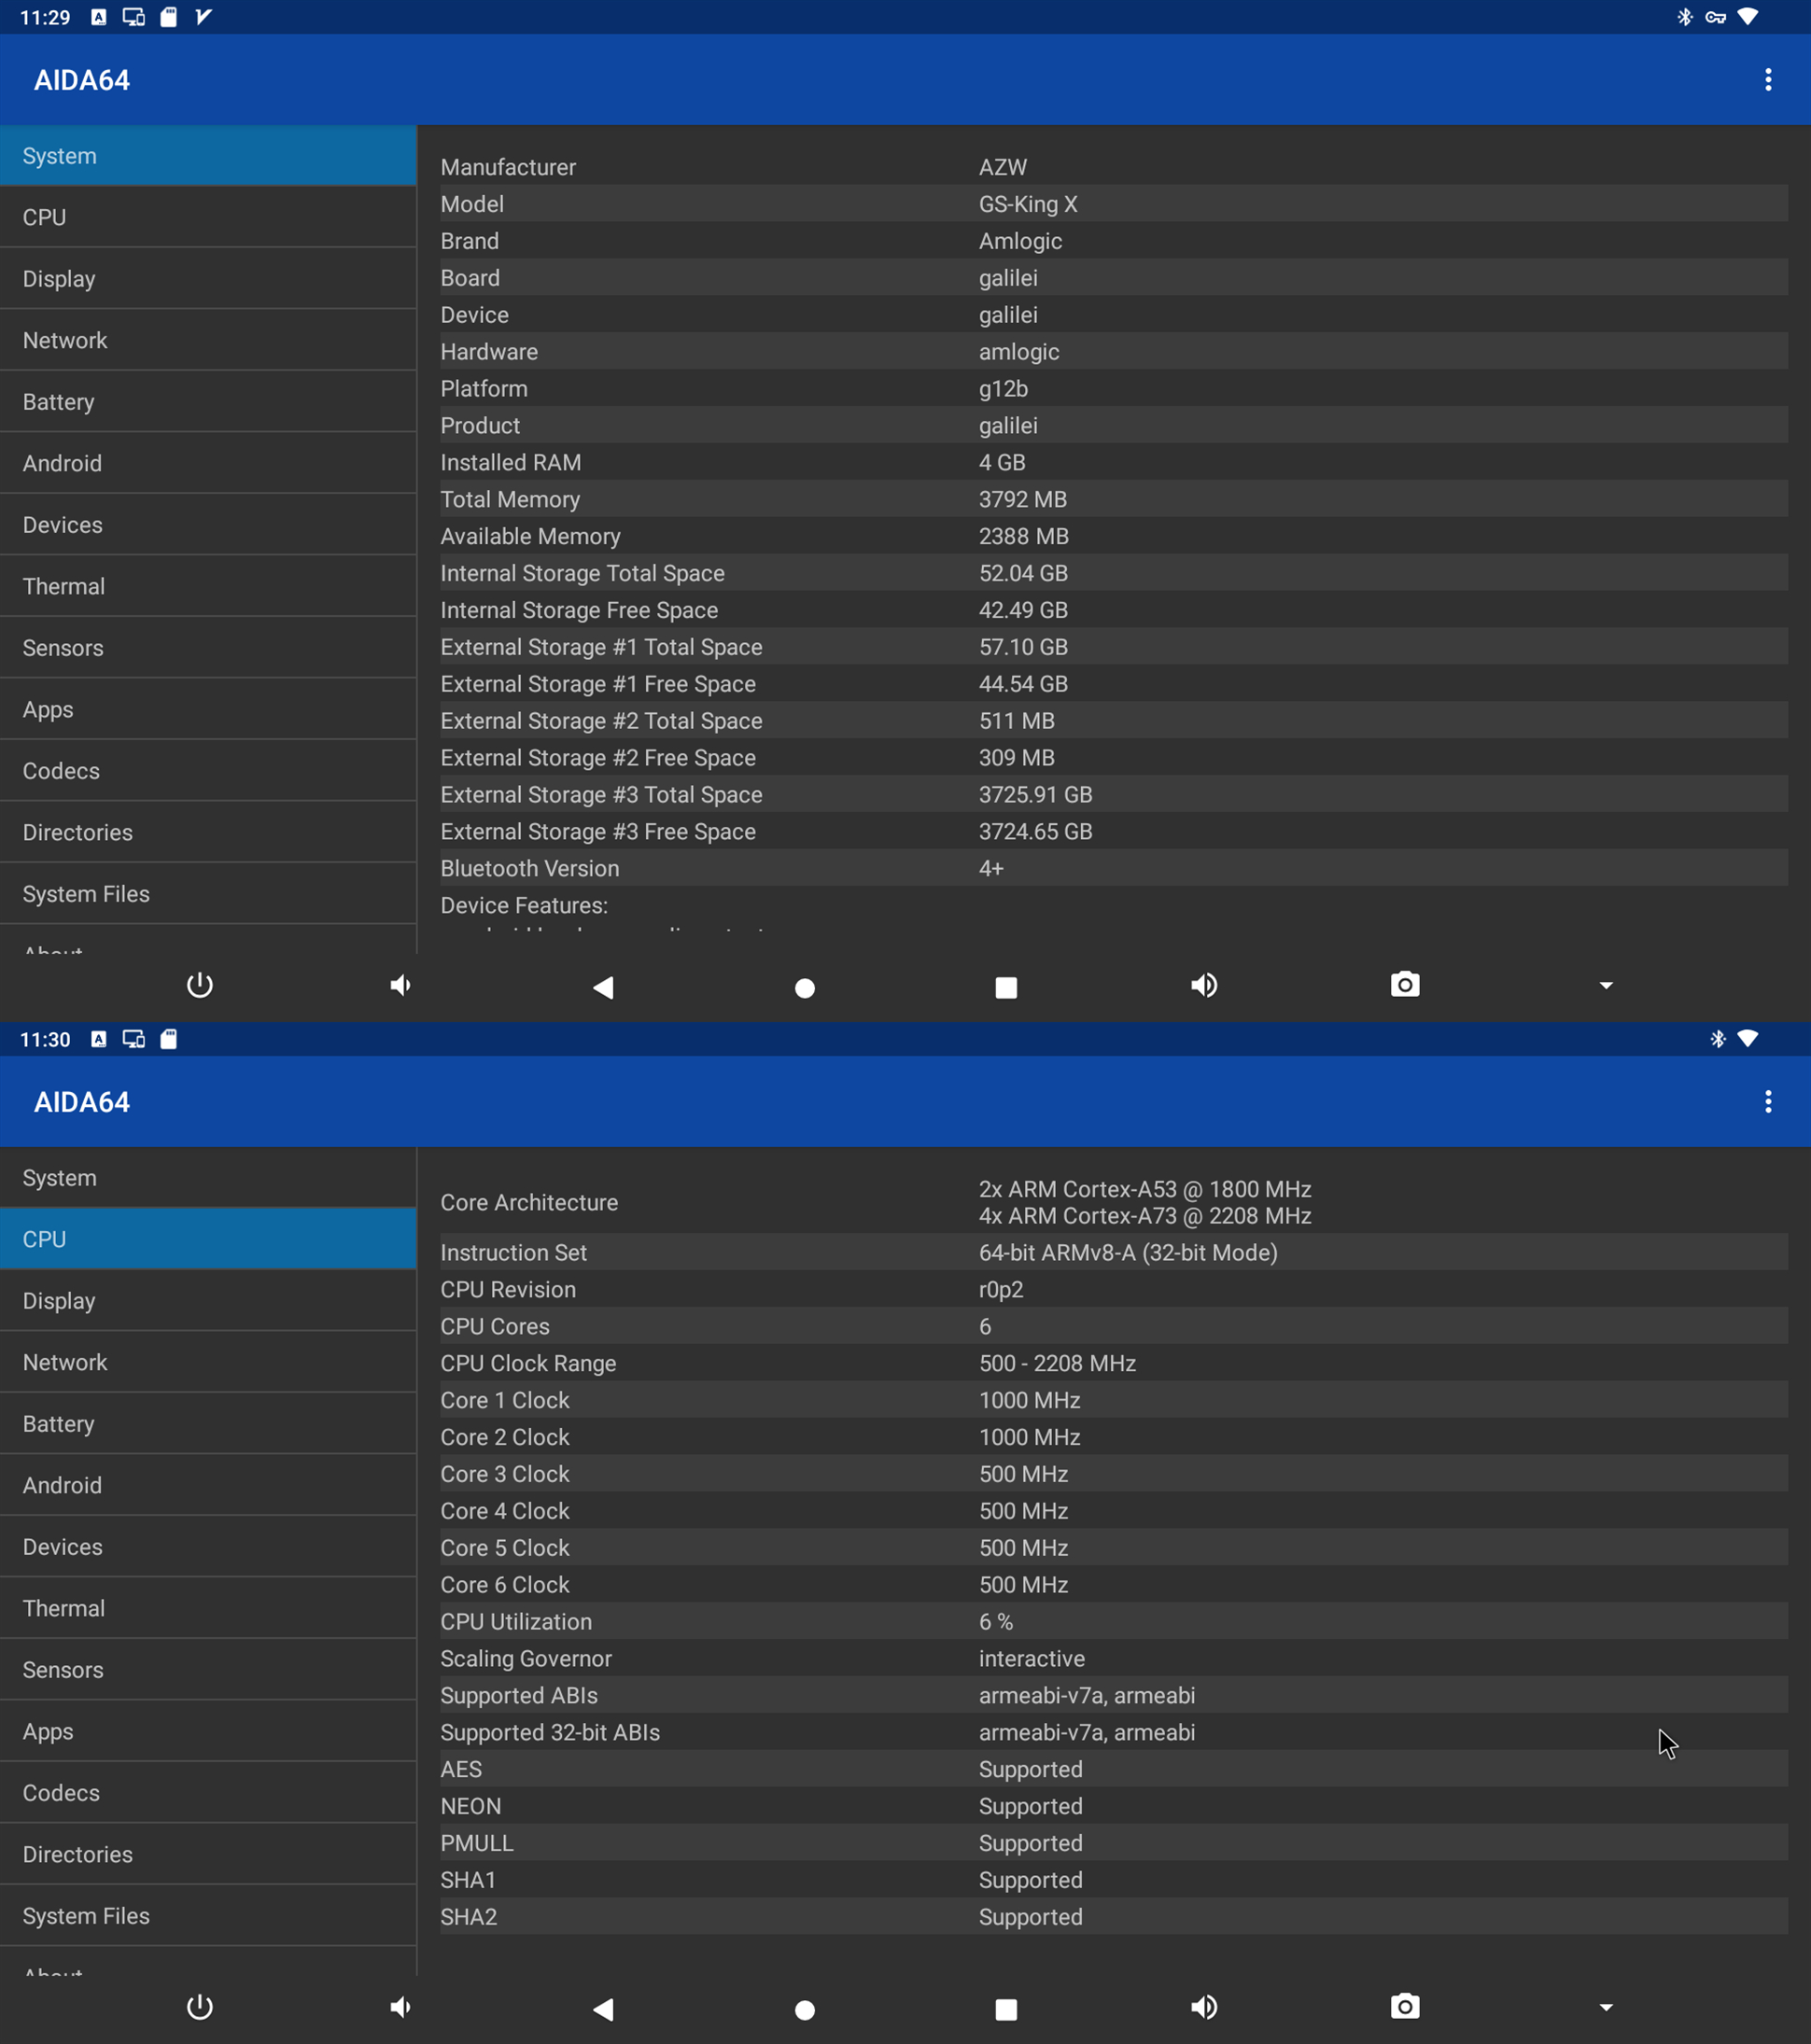Screen dimensions: 1811x2044
Task: Collapse navigation bar arrow under CPU info screen
Action: (x=1606, y=2008)
